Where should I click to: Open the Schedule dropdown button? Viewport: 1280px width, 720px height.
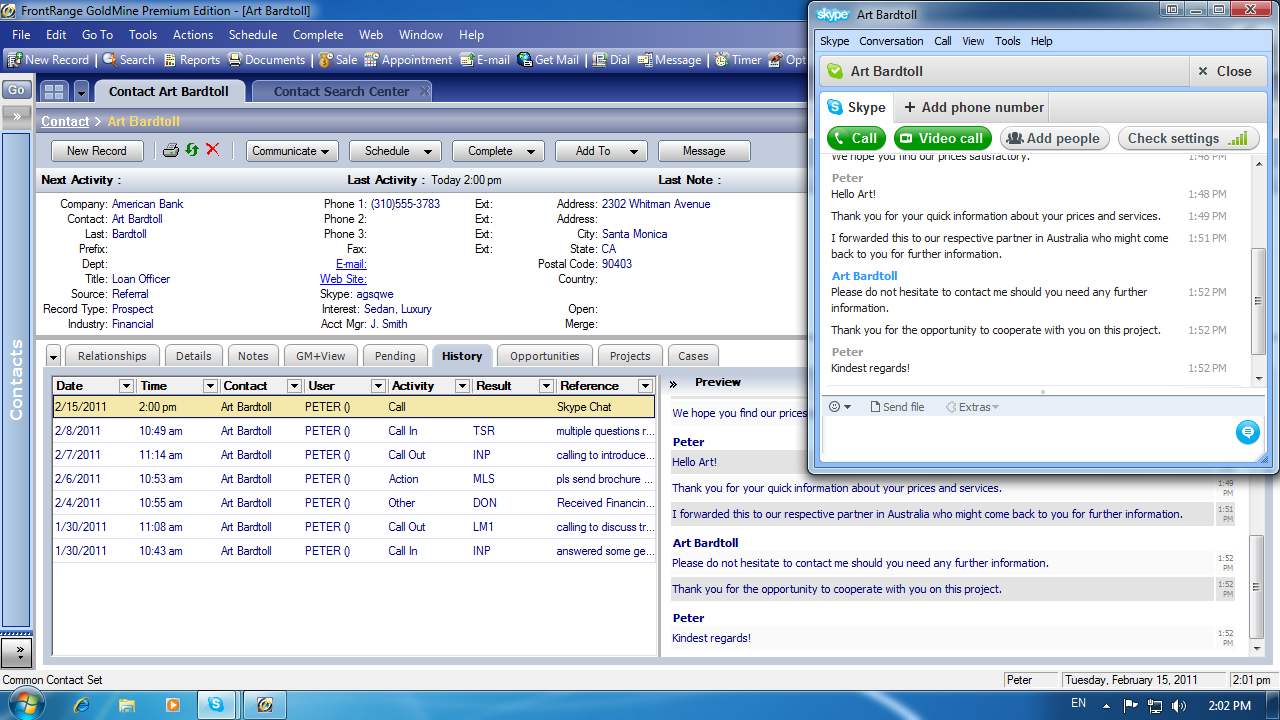pos(395,151)
